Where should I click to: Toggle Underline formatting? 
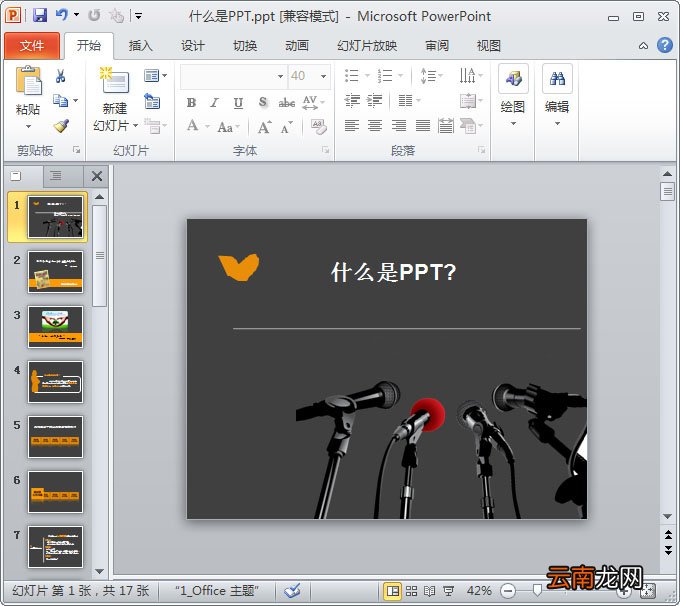point(238,103)
